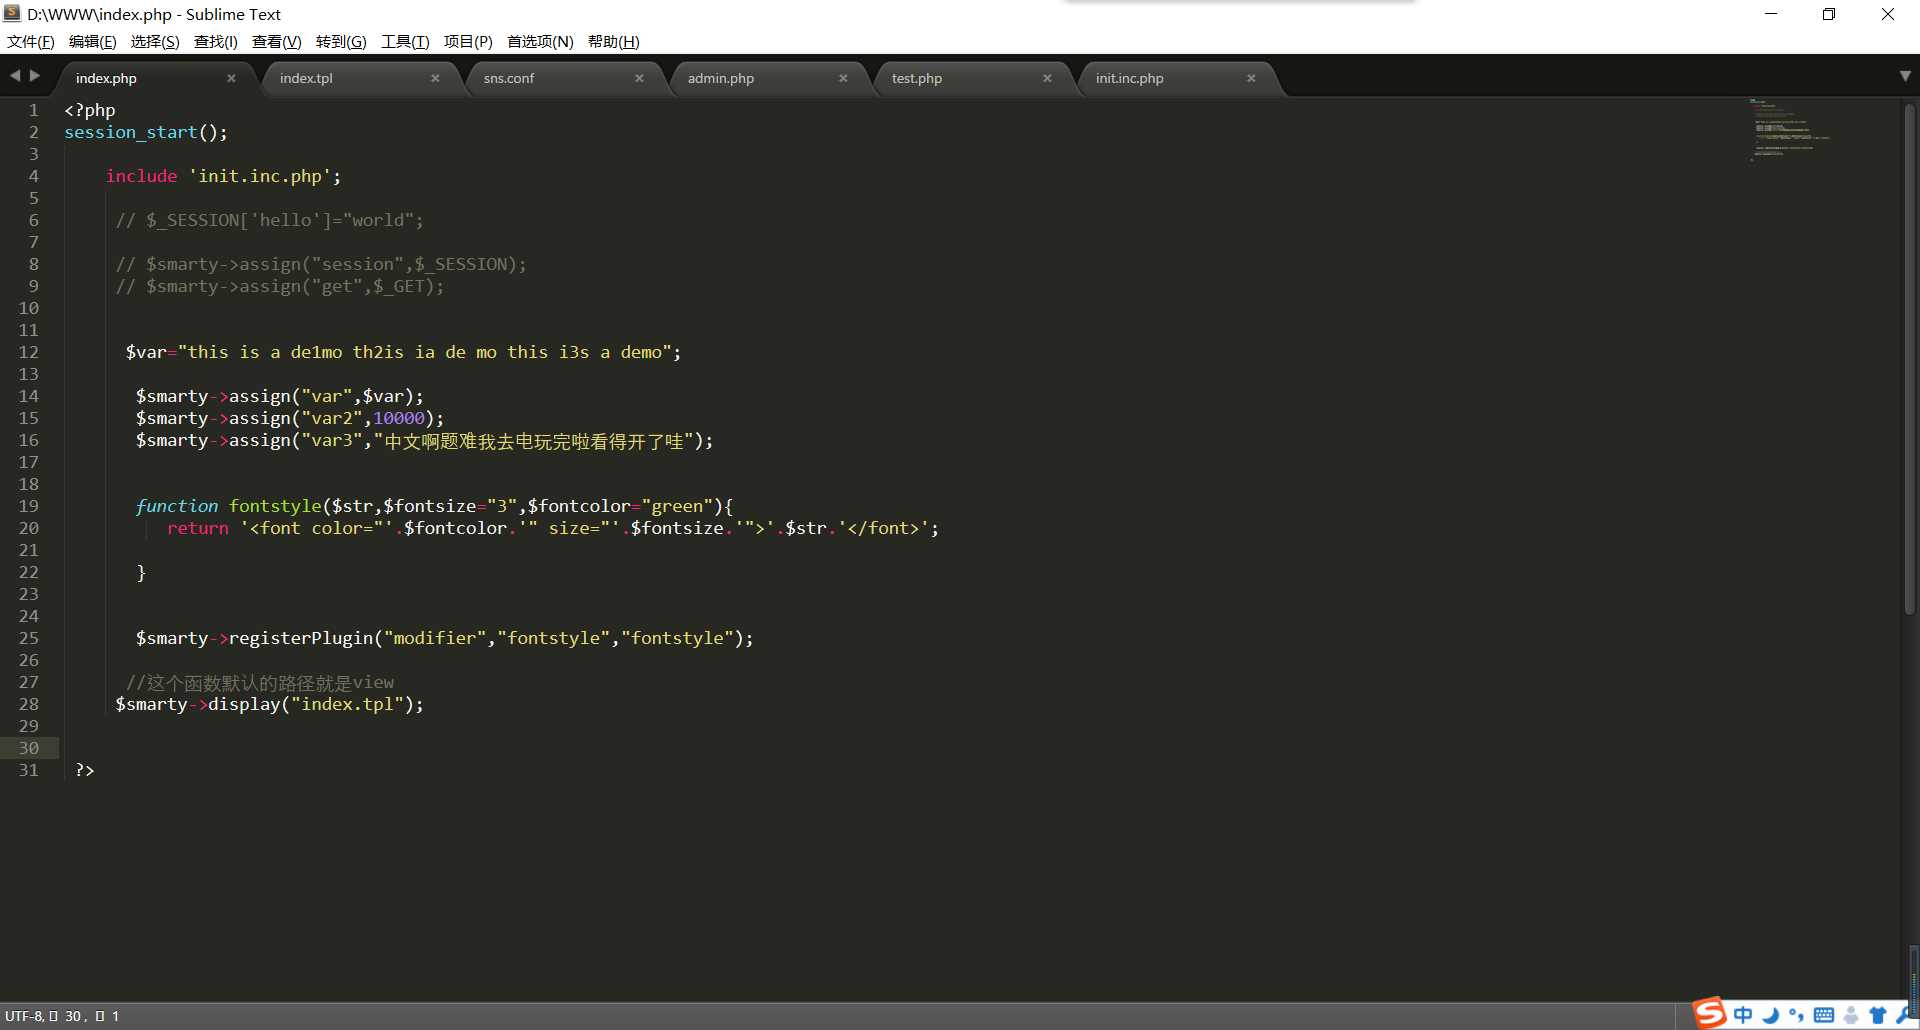Screen dimensions: 1920x1030
Task: Open the 项目(P) menu
Action: tap(468, 41)
